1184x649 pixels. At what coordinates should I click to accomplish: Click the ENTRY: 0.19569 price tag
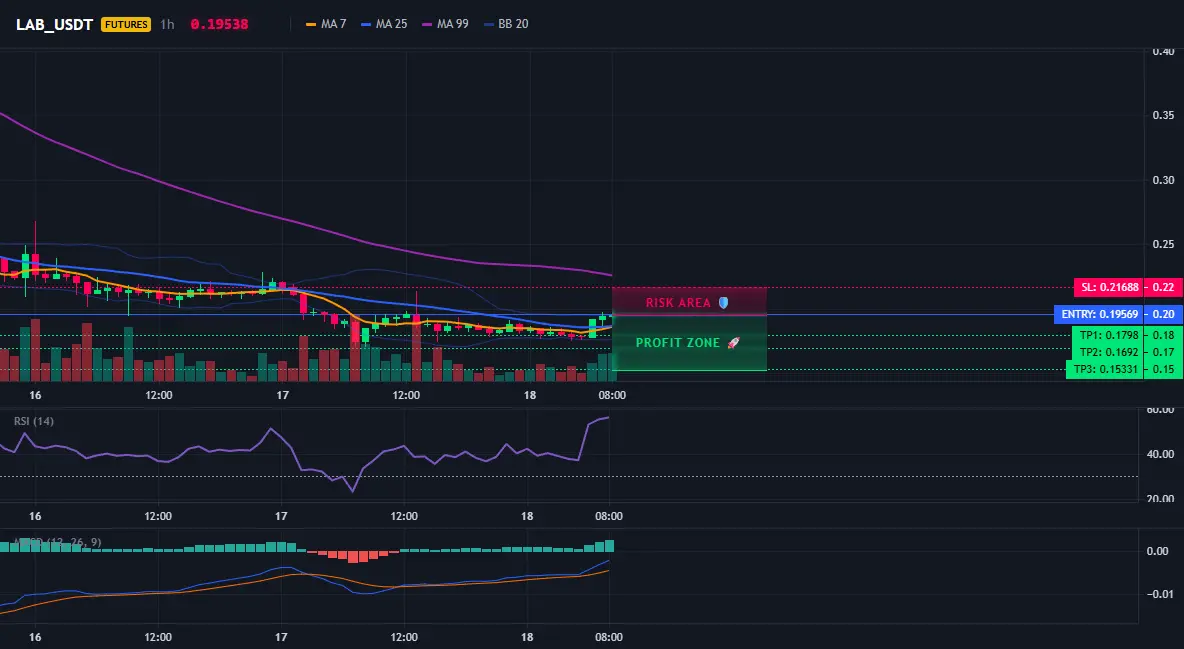tap(1098, 314)
